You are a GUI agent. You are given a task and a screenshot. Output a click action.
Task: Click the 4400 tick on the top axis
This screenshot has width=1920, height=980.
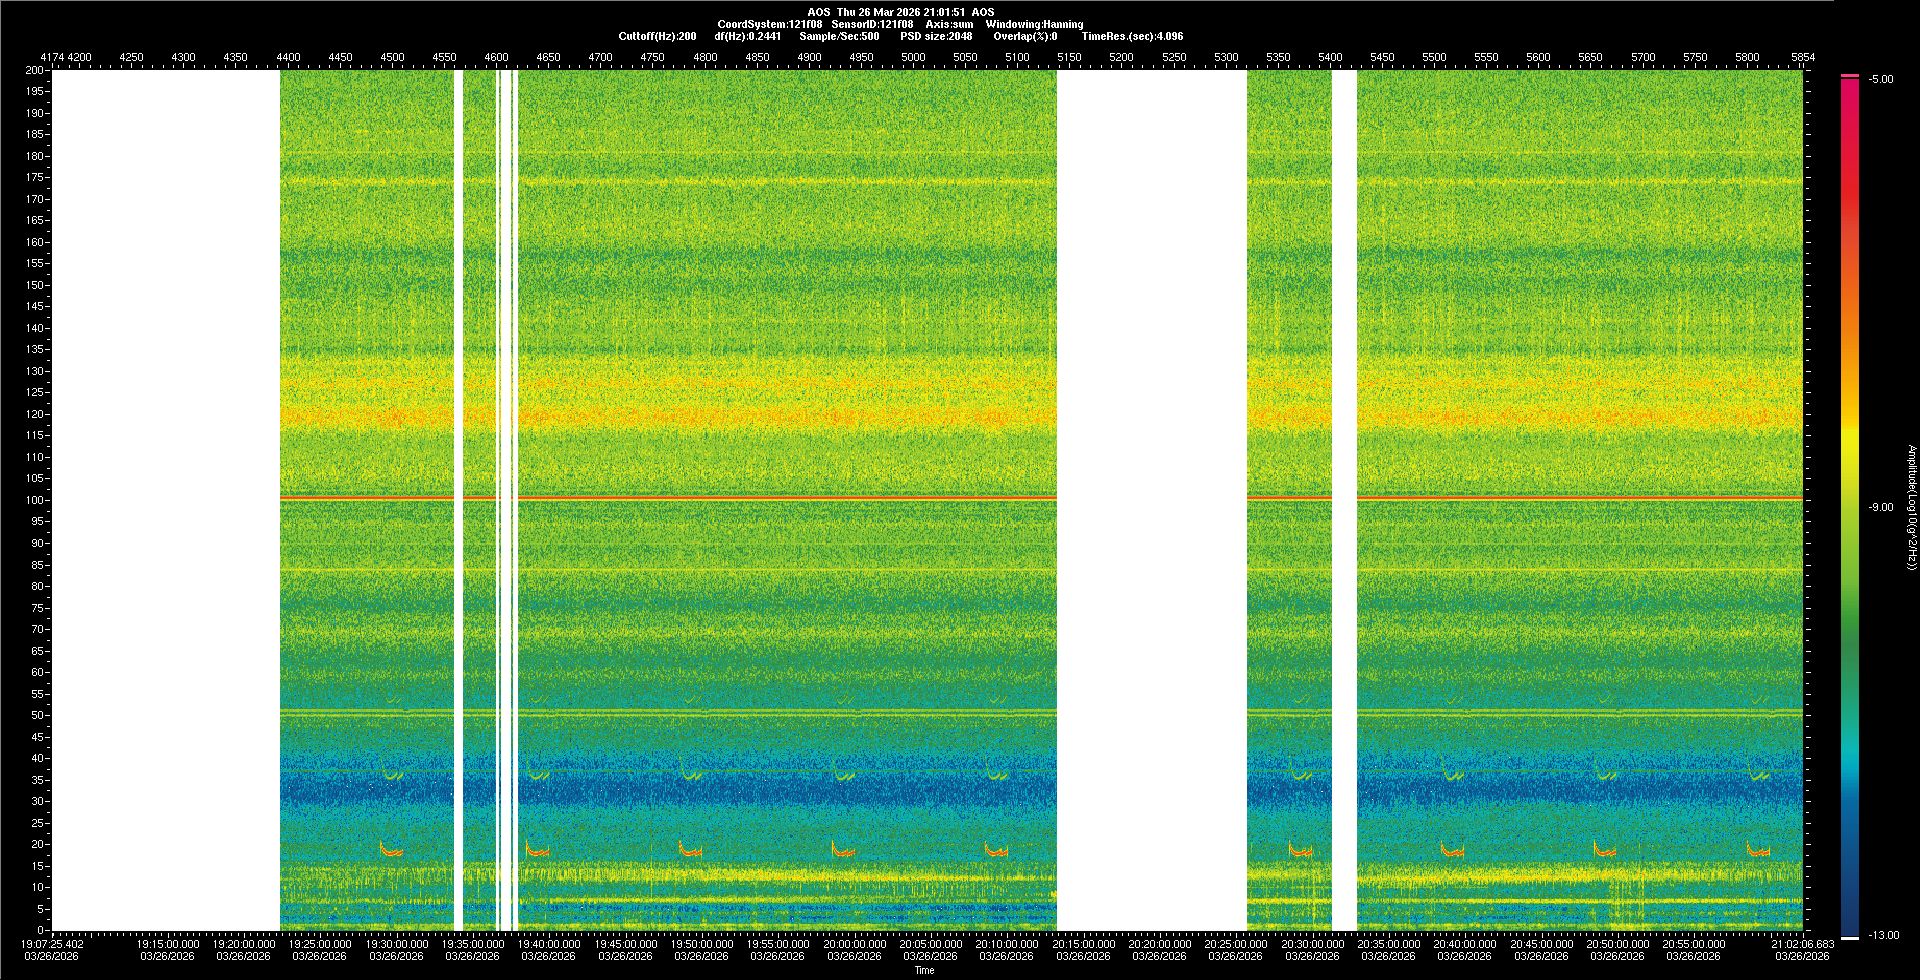pos(288,57)
